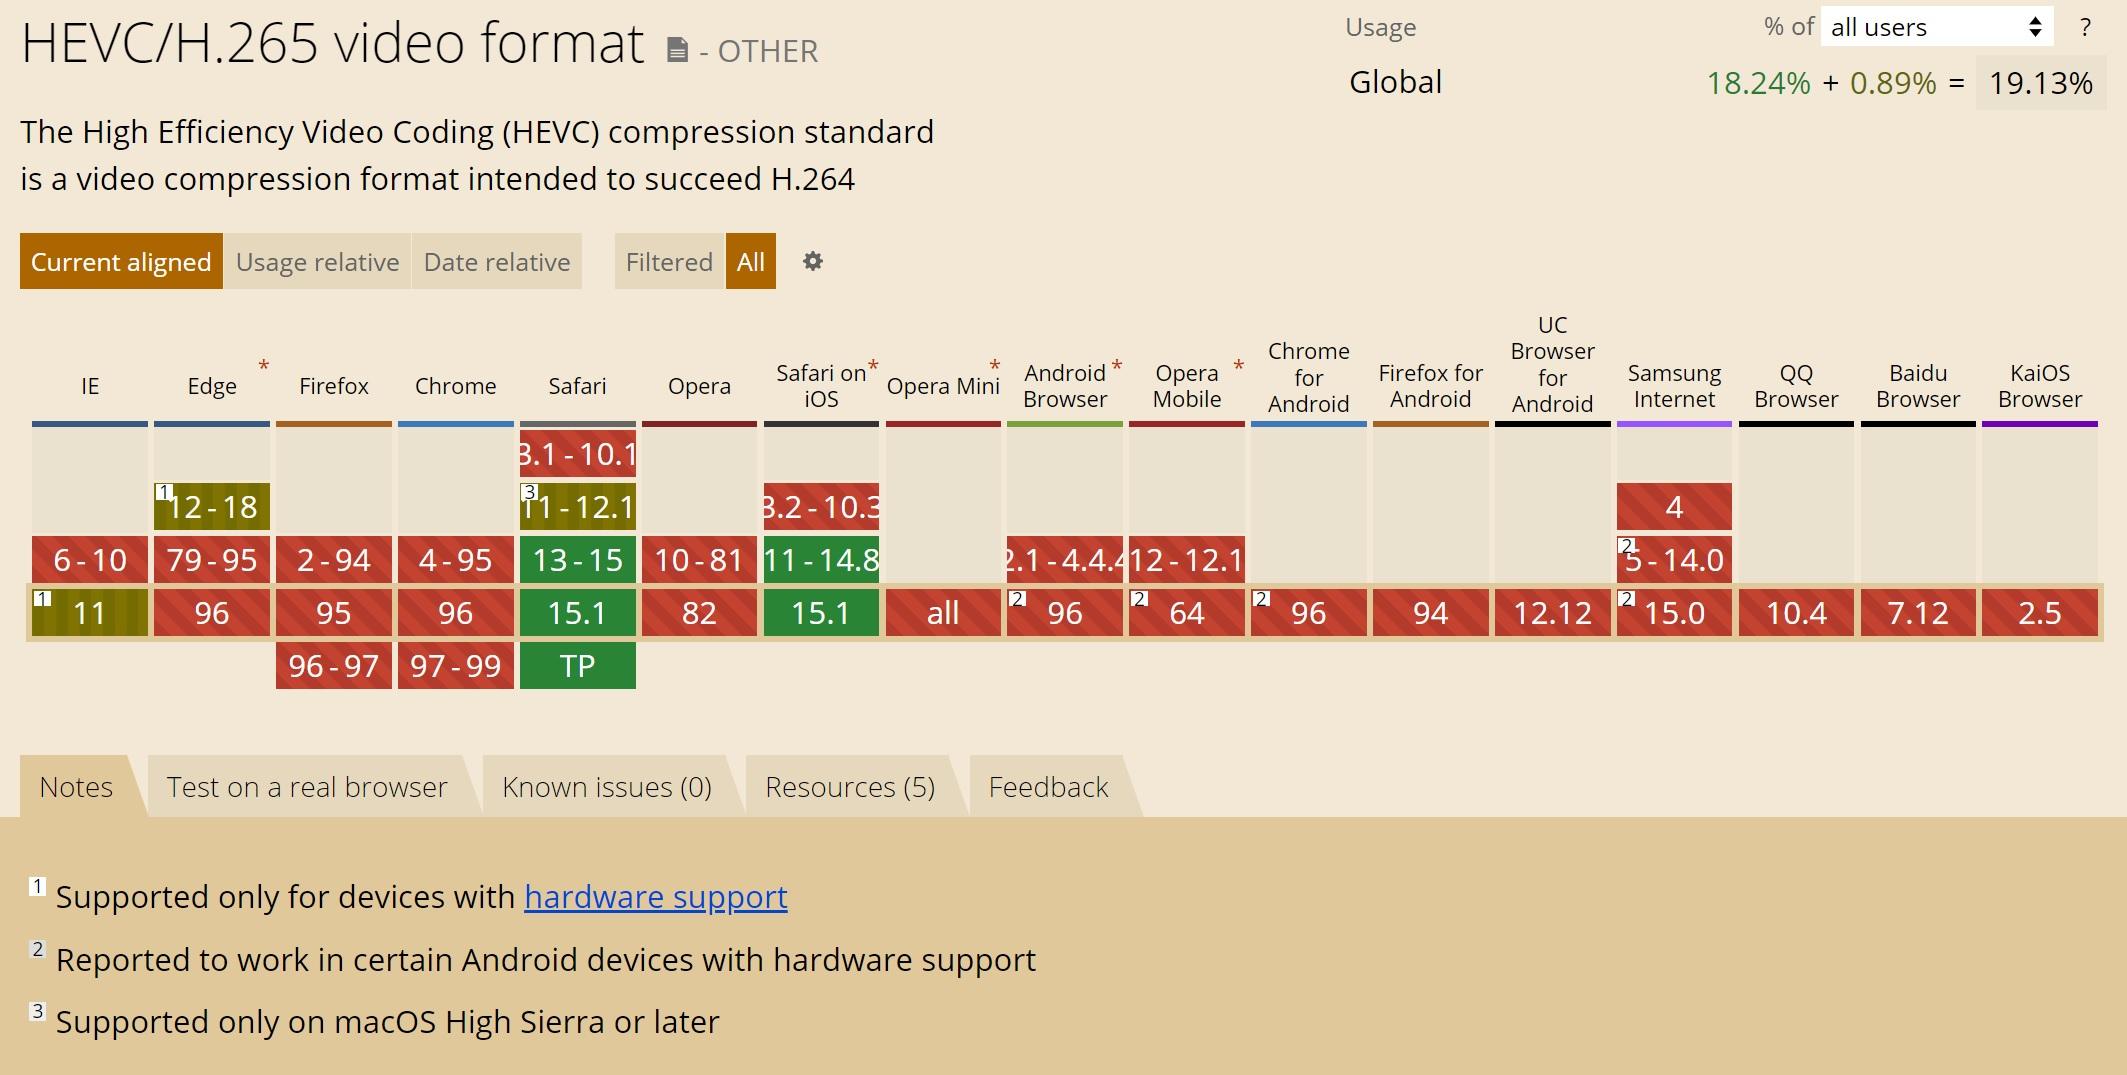
Task: Switch to the Resources (5) tab
Action: point(850,787)
